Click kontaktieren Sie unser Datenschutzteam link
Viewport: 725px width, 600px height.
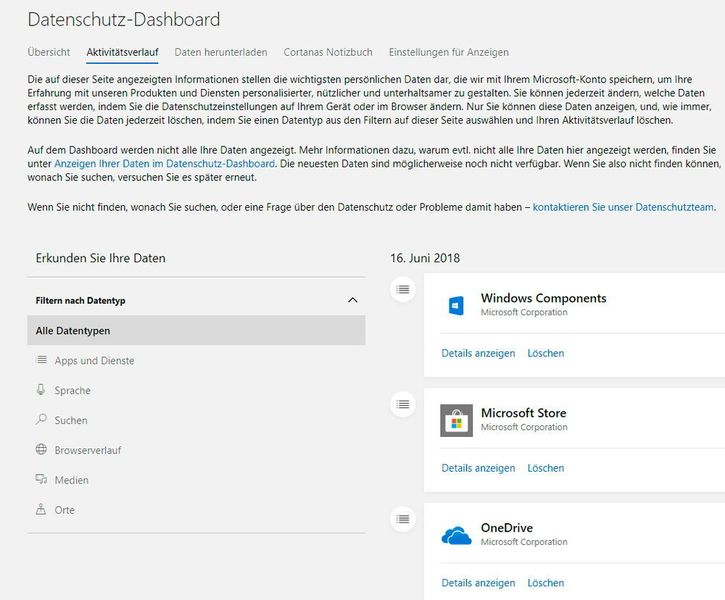pos(623,207)
